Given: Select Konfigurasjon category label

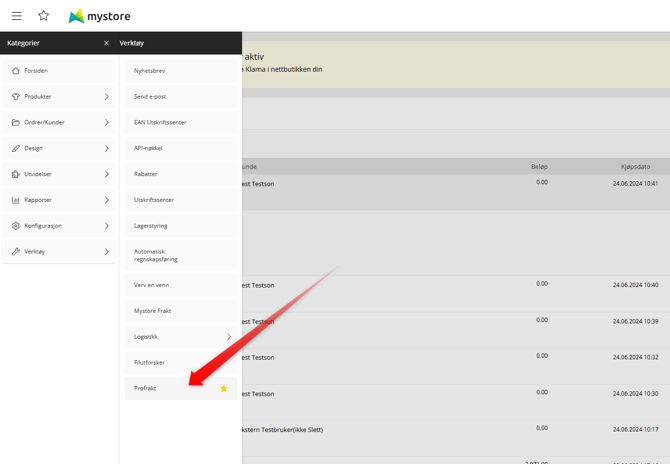Looking at the screenshot, I should (43, 226).
